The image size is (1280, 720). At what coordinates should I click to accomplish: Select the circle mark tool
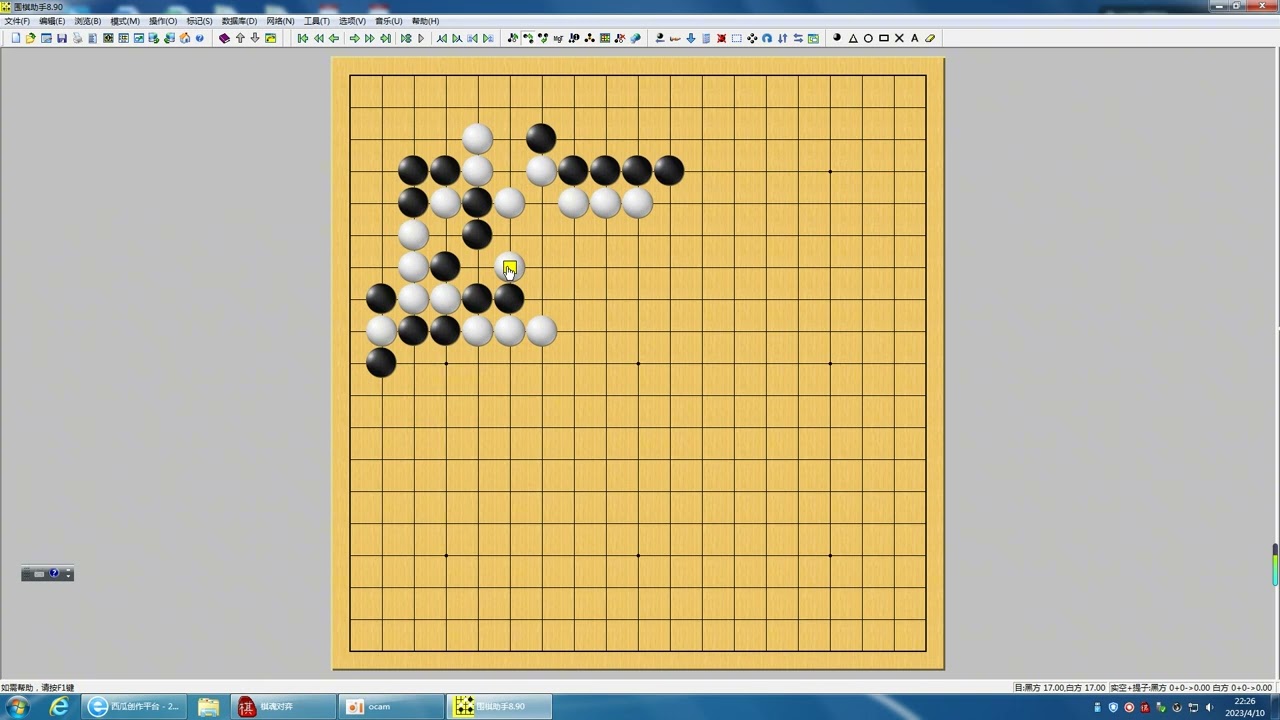coord(868,38)
